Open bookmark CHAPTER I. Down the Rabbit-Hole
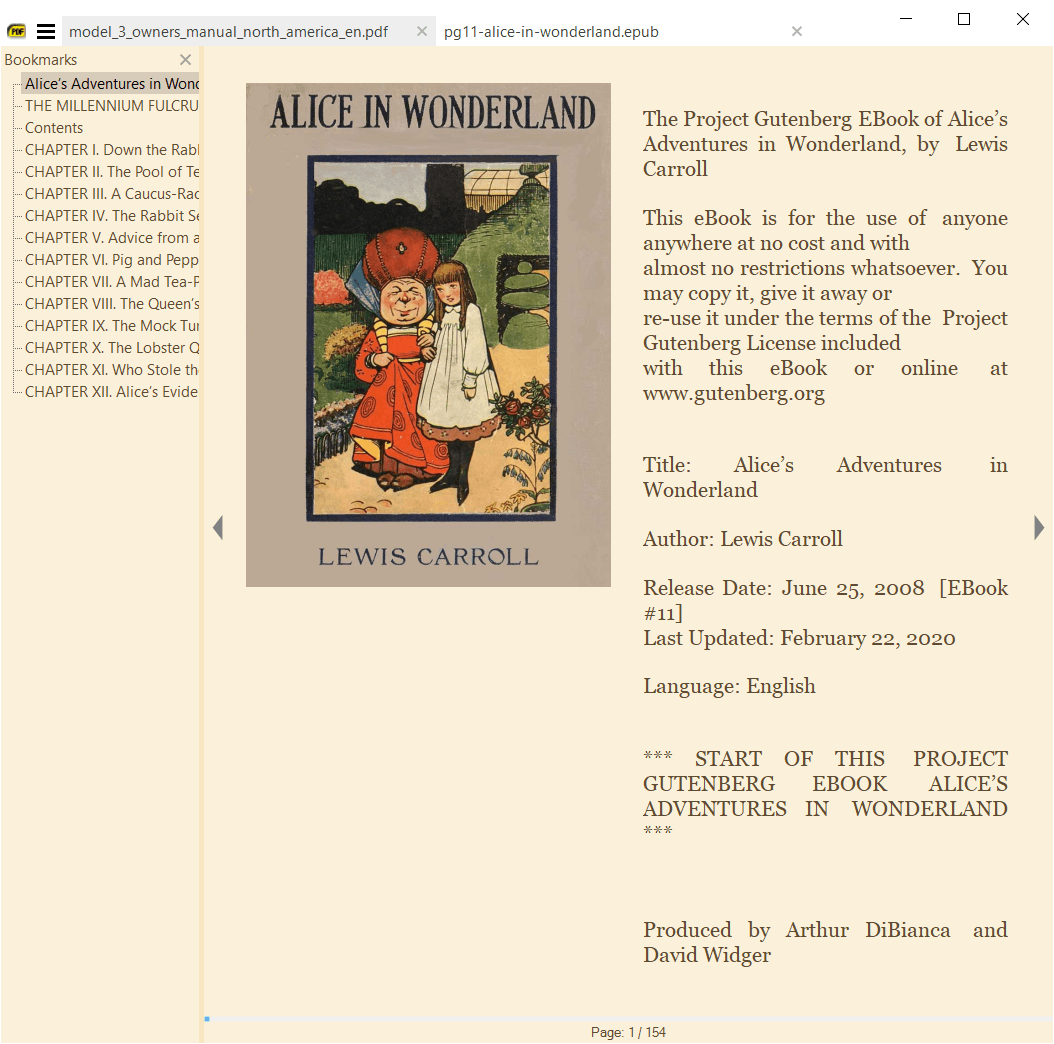This screenshot has width=1054, height=1044. point(112,150)
